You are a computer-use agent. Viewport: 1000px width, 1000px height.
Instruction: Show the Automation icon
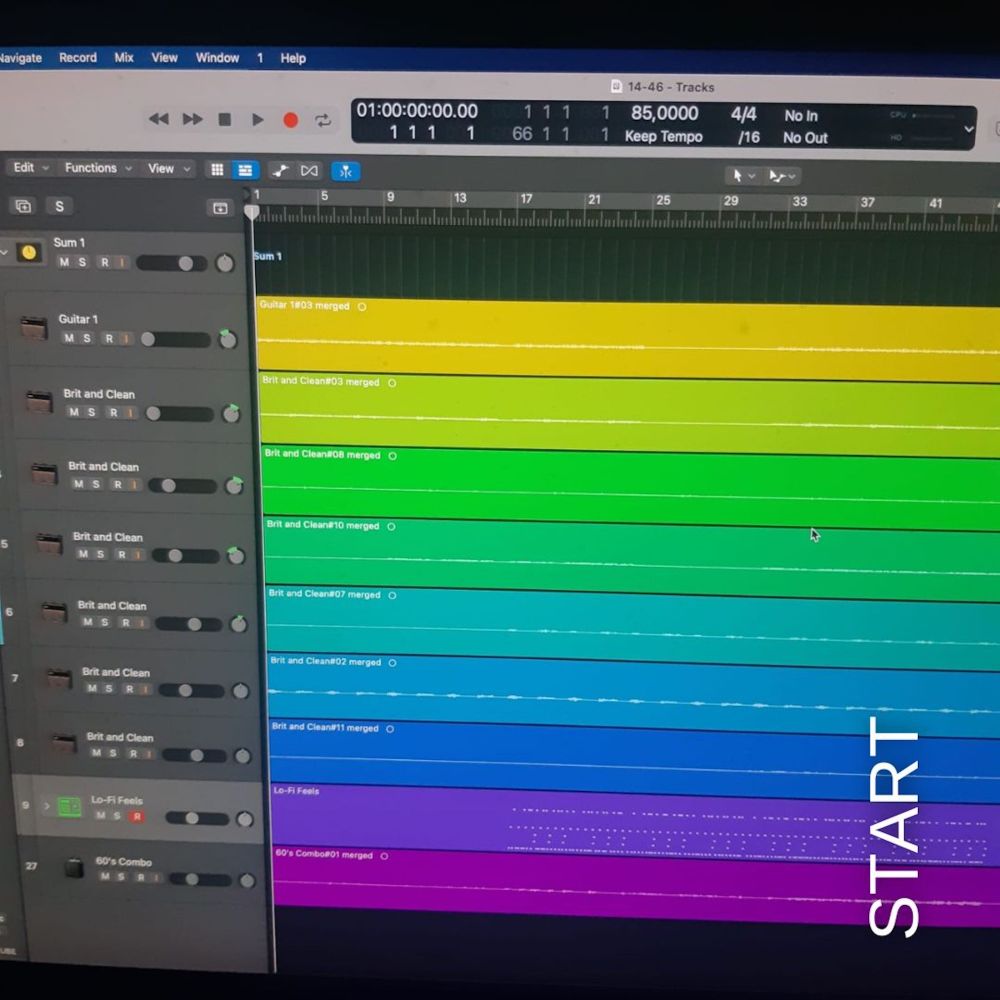pyautogui.click(x=280, y=171)
